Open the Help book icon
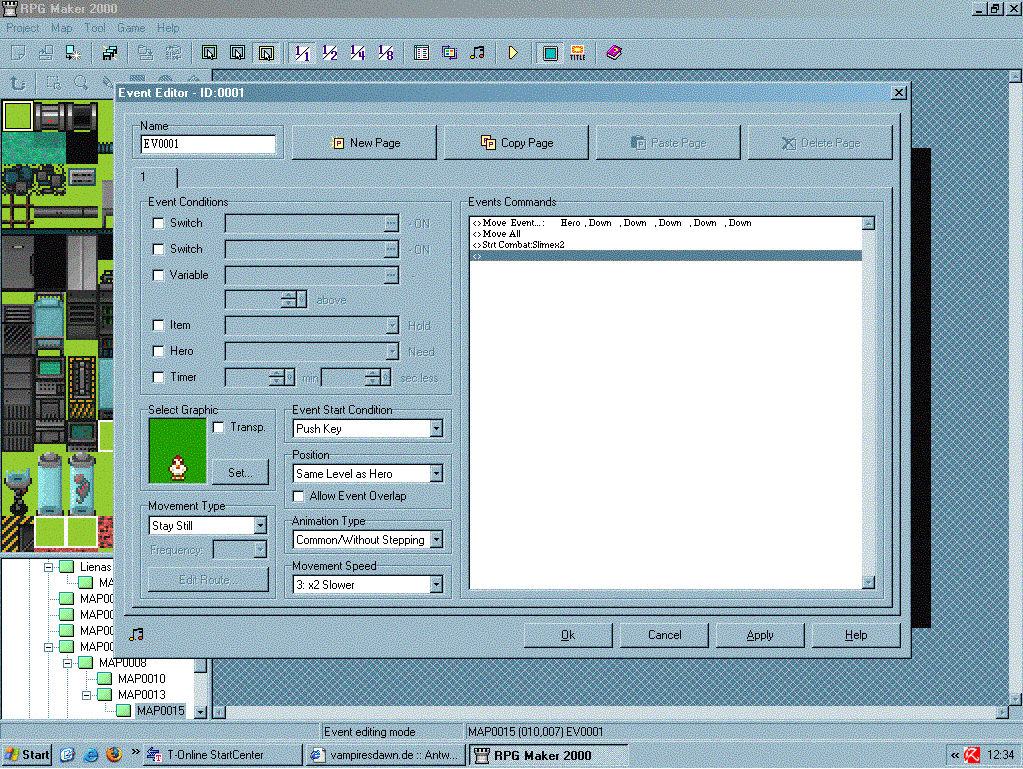This screenshot has height=769, width=1023. point(614,53)
